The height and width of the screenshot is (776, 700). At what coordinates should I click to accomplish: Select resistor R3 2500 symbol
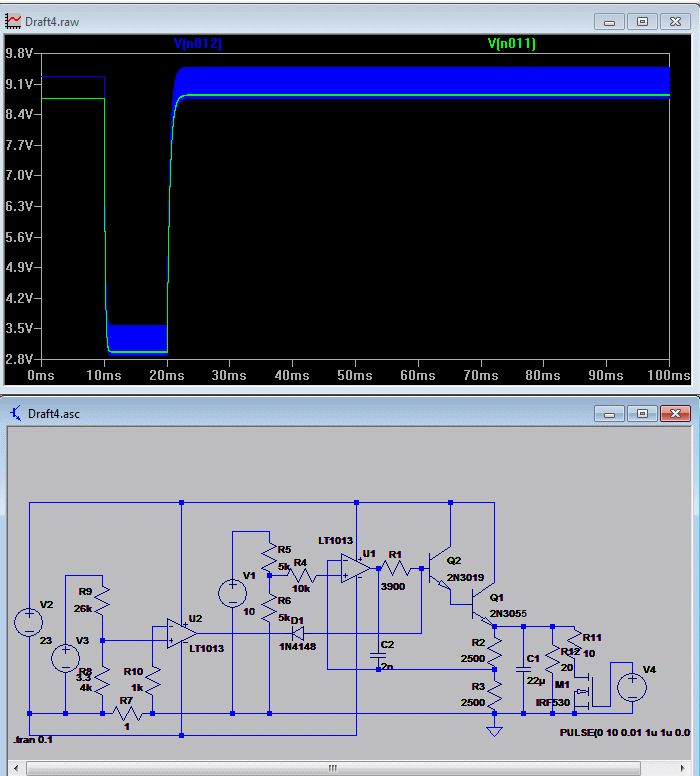(495, 693)
